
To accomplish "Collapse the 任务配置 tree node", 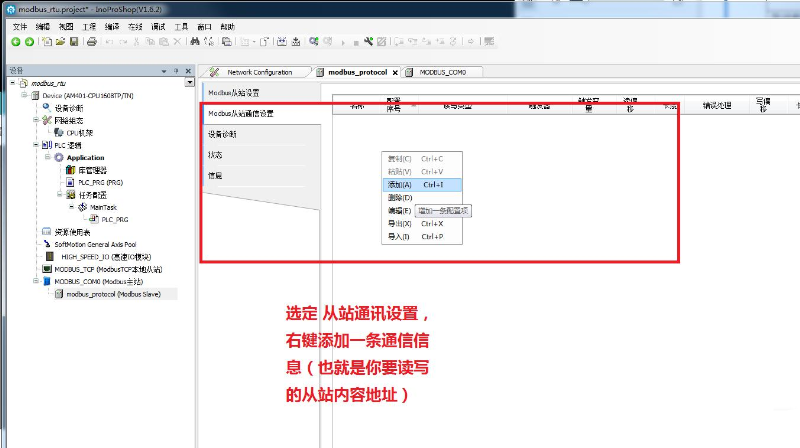I will click(60, 194).
